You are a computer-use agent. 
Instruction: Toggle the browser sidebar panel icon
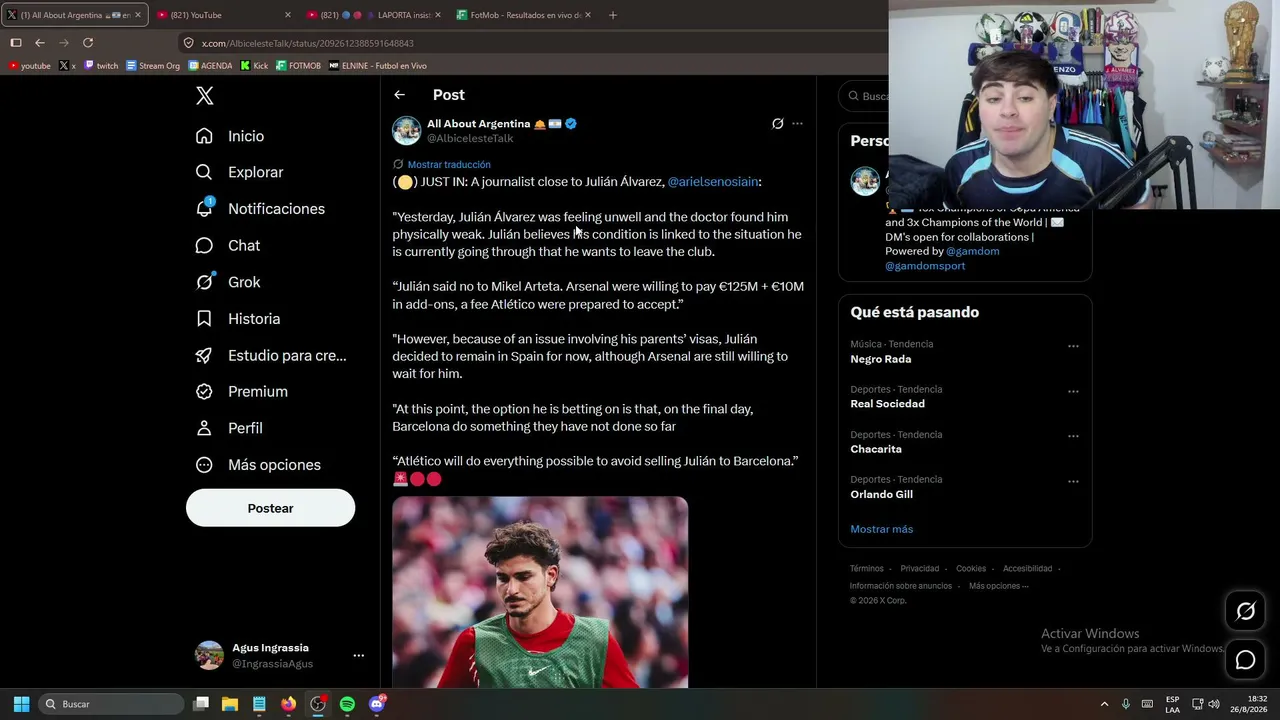tap(16, 43)
